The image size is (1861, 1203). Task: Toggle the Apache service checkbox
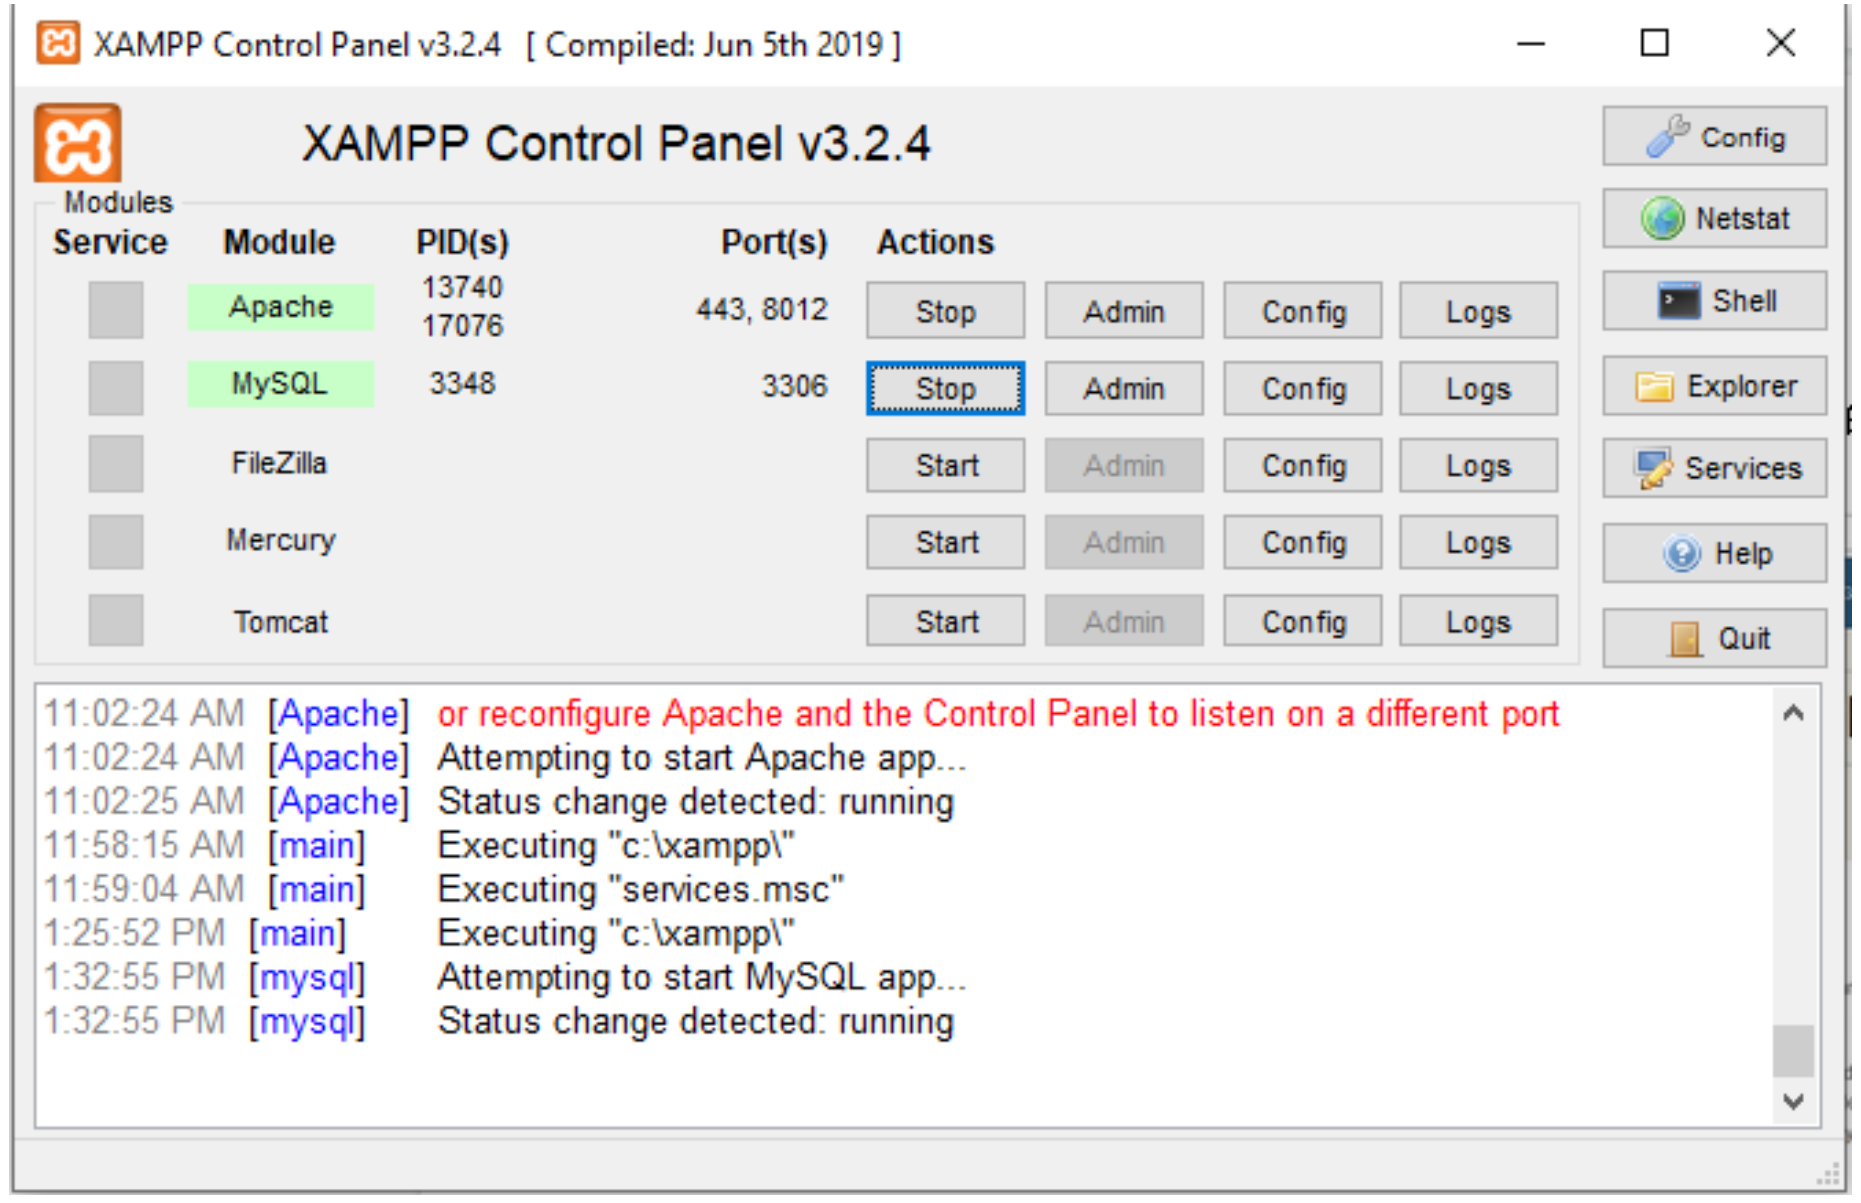point(116,310)
